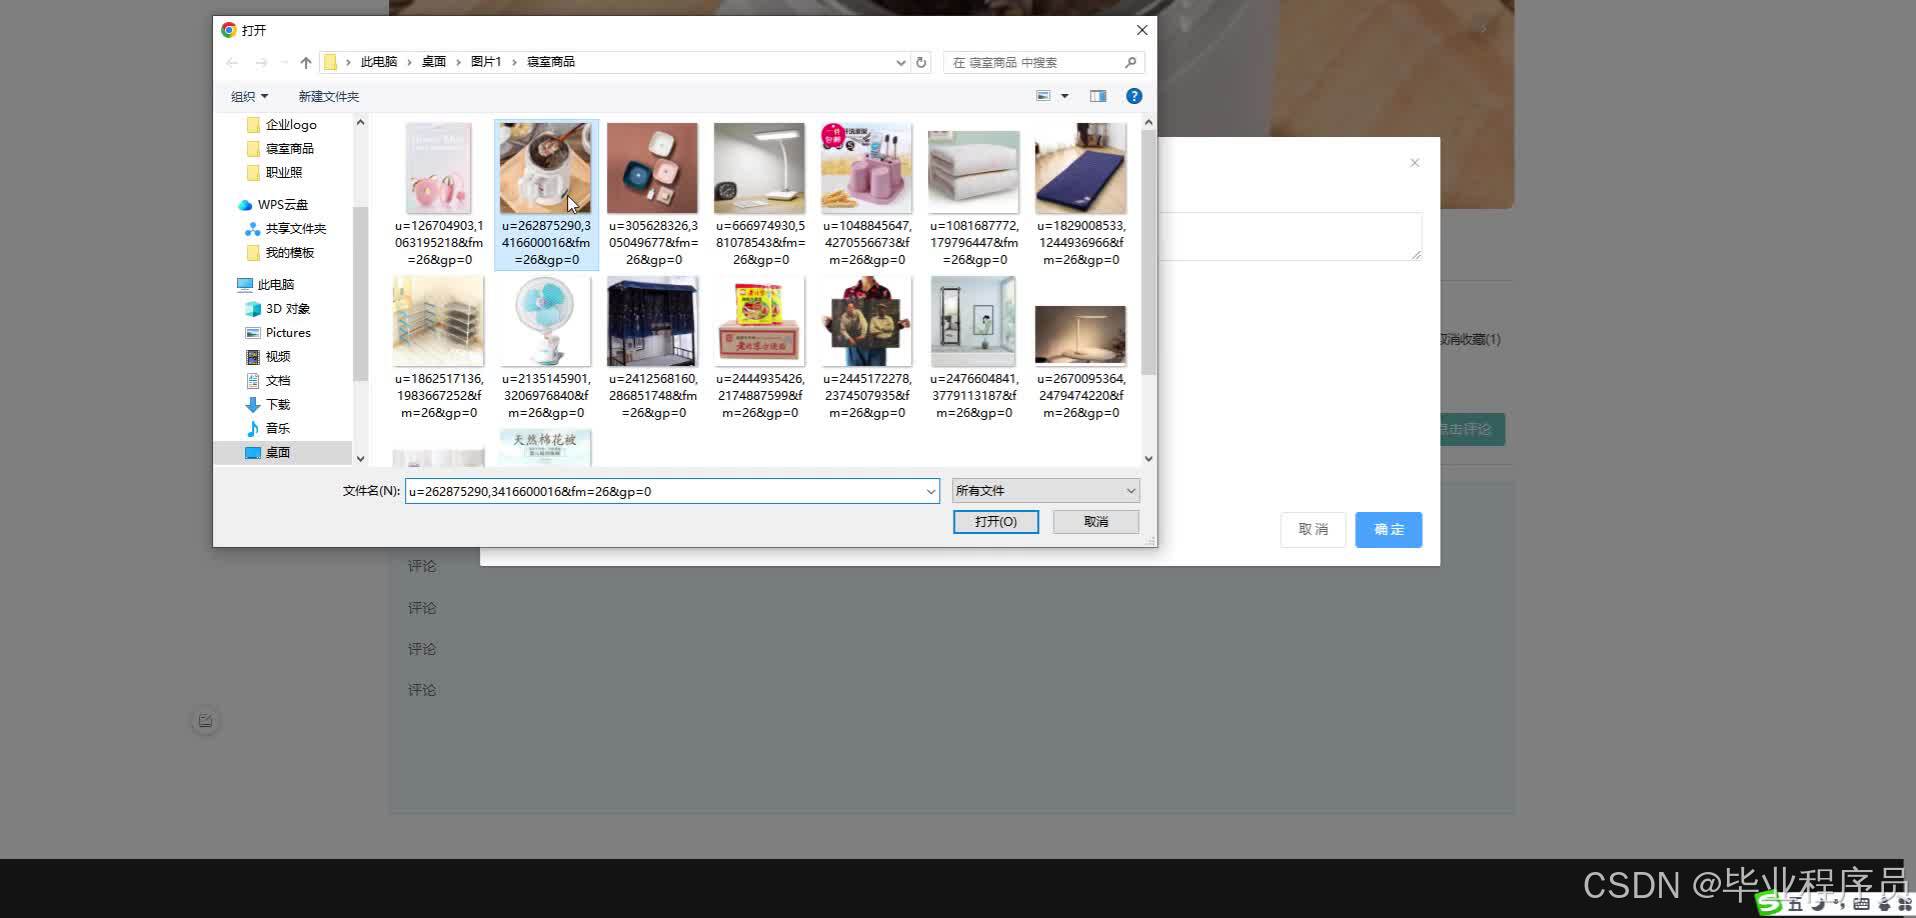Select 桌面 in address breadcrumb
1916x918 pixels.
[x=434, y=62]
